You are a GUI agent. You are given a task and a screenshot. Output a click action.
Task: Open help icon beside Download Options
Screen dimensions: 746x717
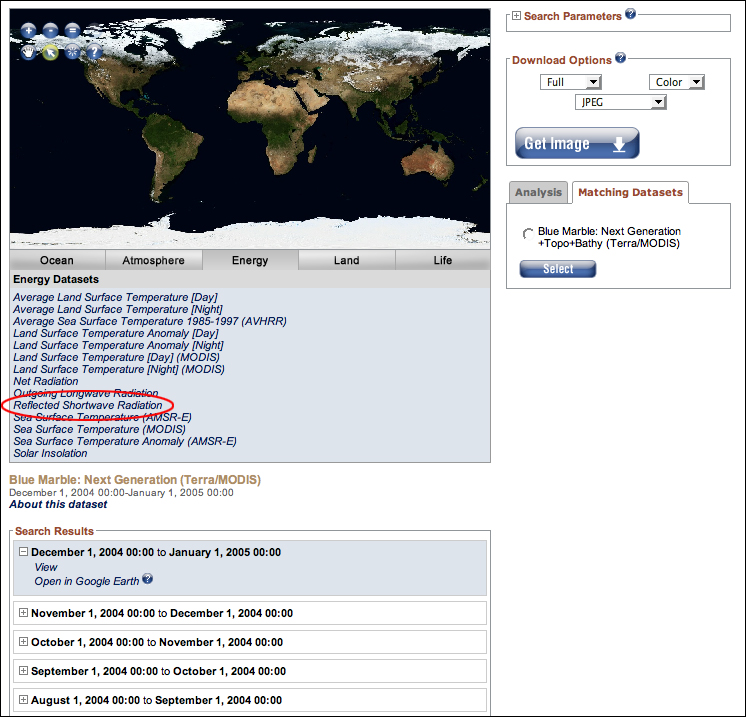tap(620, 59)
